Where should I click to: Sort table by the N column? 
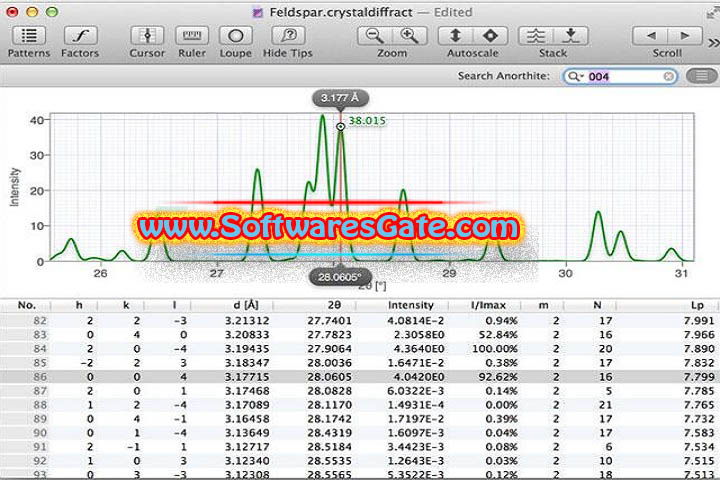click(597, 305)
